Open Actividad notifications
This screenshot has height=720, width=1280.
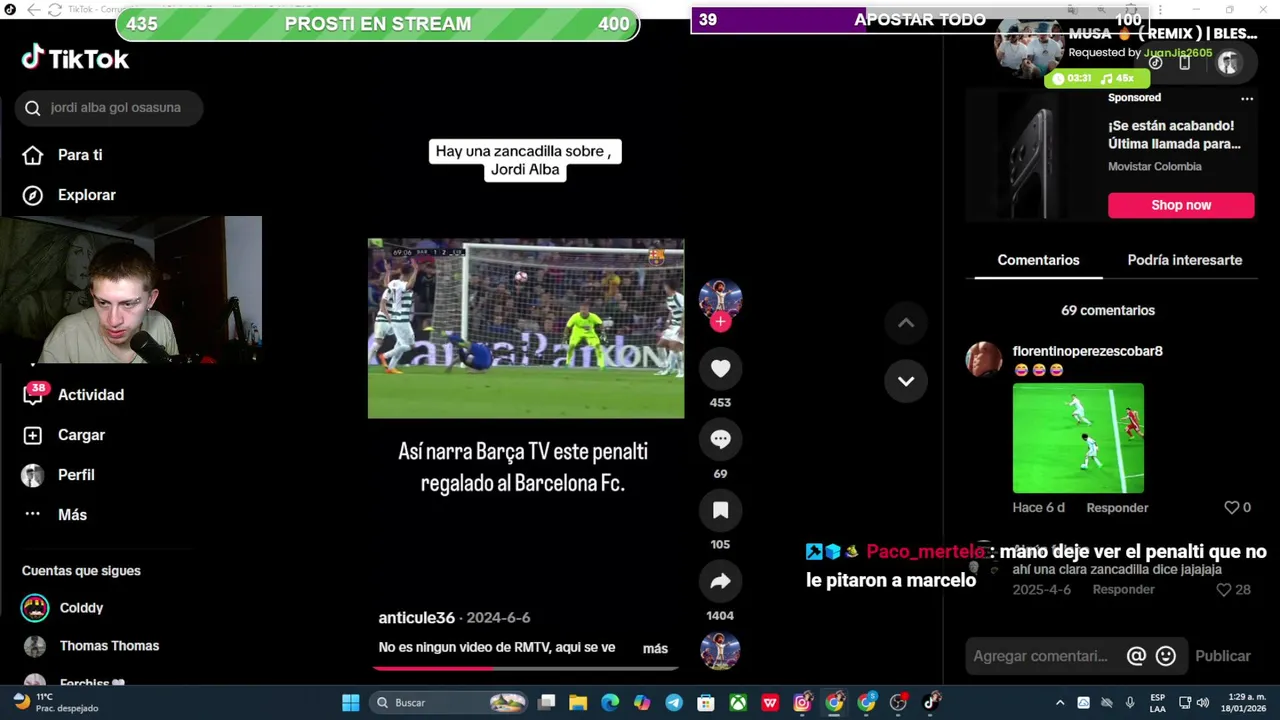(73, 395)
